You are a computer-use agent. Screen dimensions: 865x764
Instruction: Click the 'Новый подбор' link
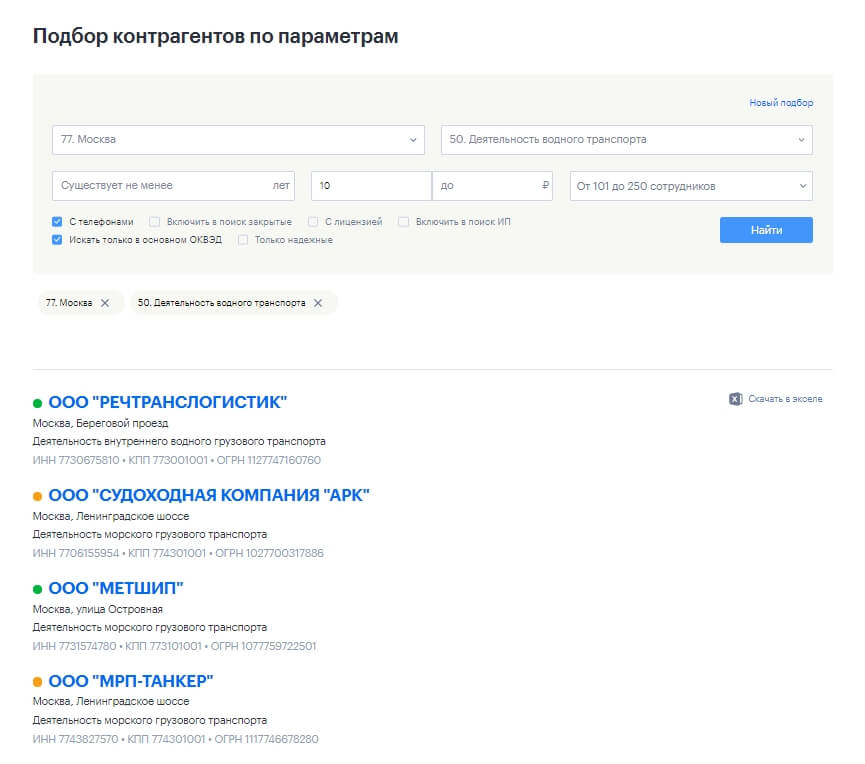click(781, 103)
